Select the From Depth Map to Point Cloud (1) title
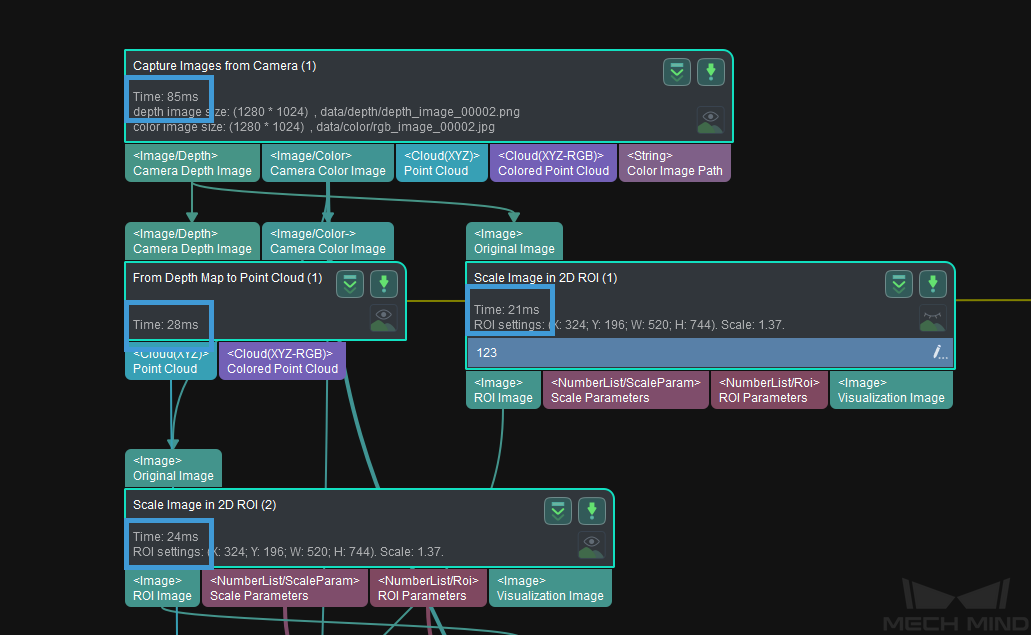 [x=227, y=278]
